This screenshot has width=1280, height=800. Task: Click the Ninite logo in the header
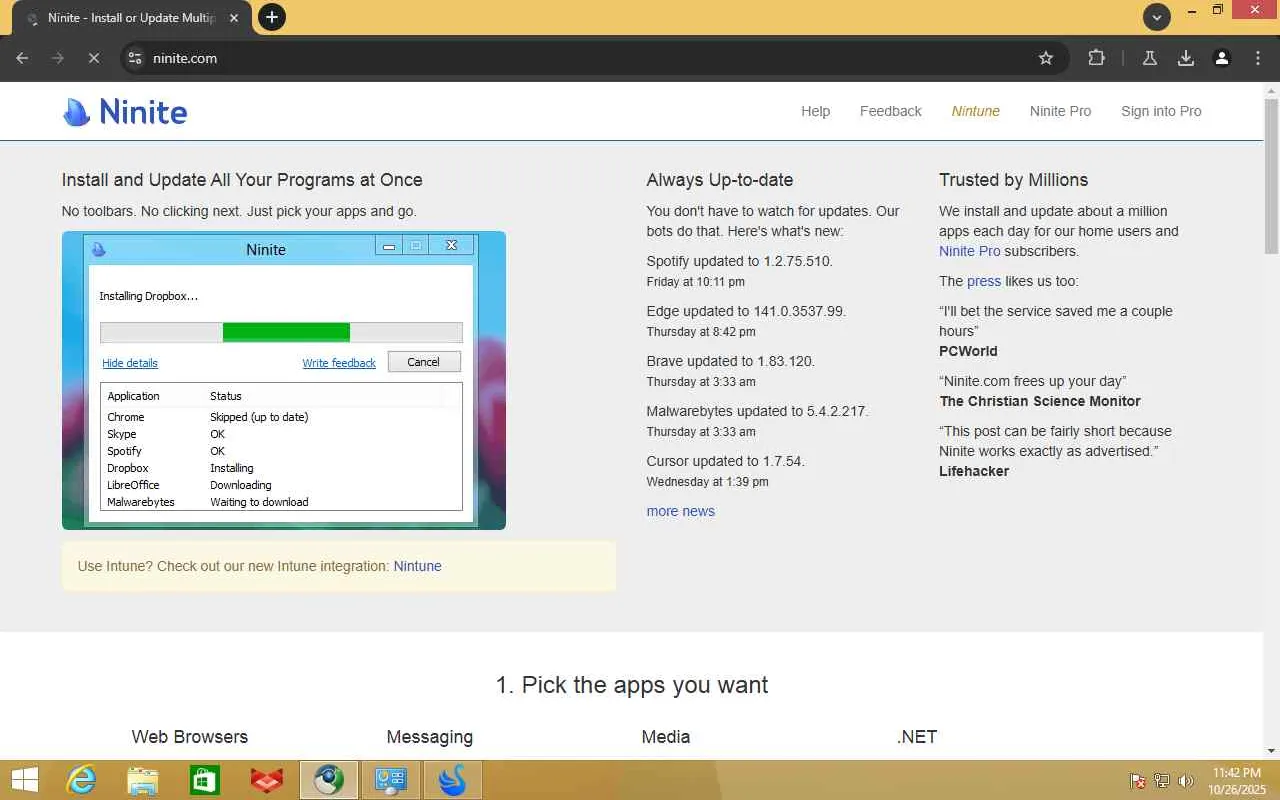click(125, 112)
